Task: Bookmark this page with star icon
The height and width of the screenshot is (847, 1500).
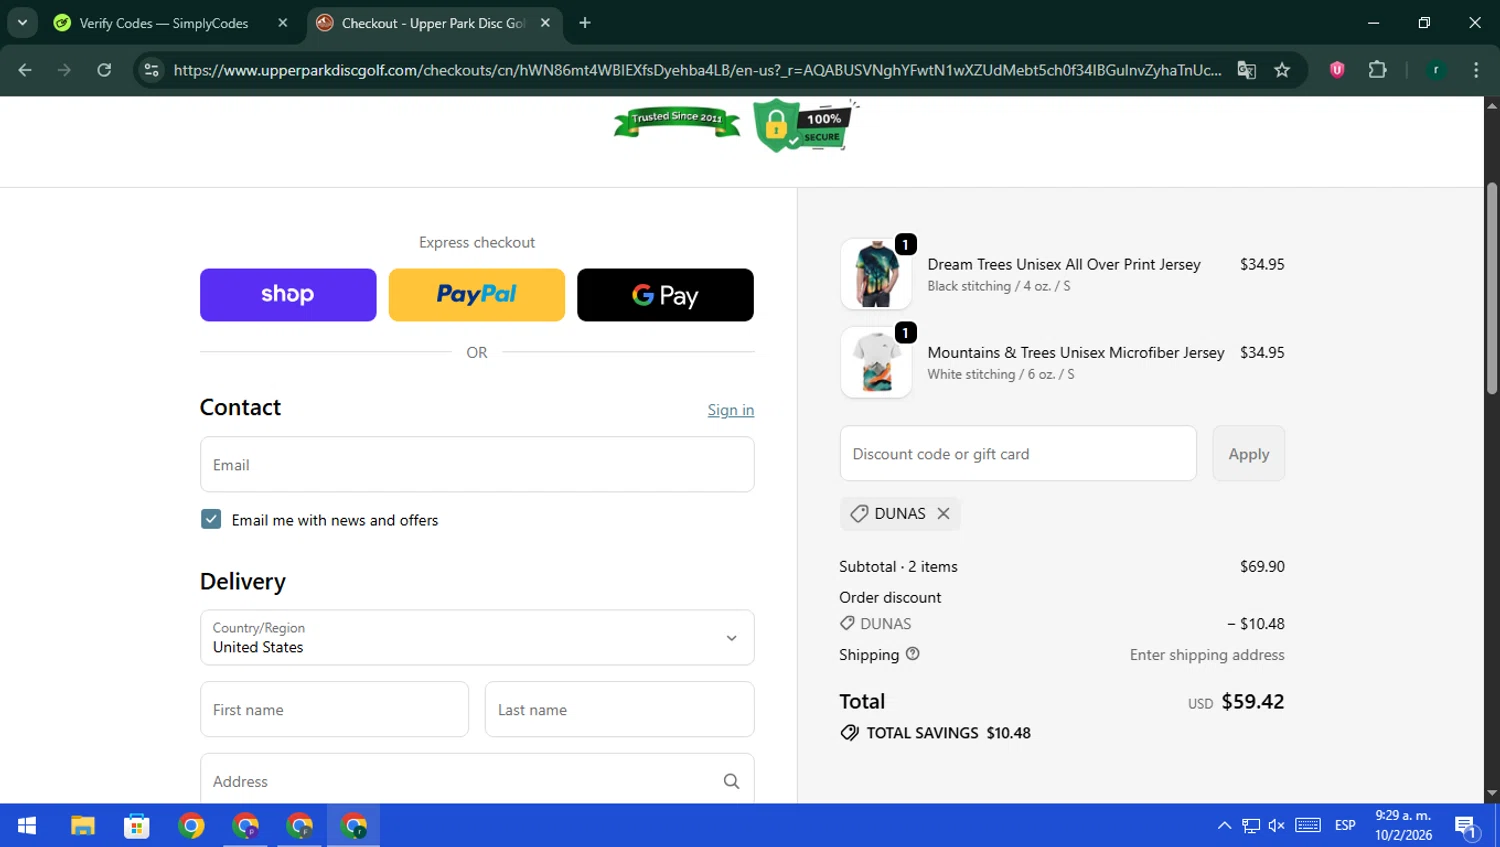Action: [x=1282, y=70]
